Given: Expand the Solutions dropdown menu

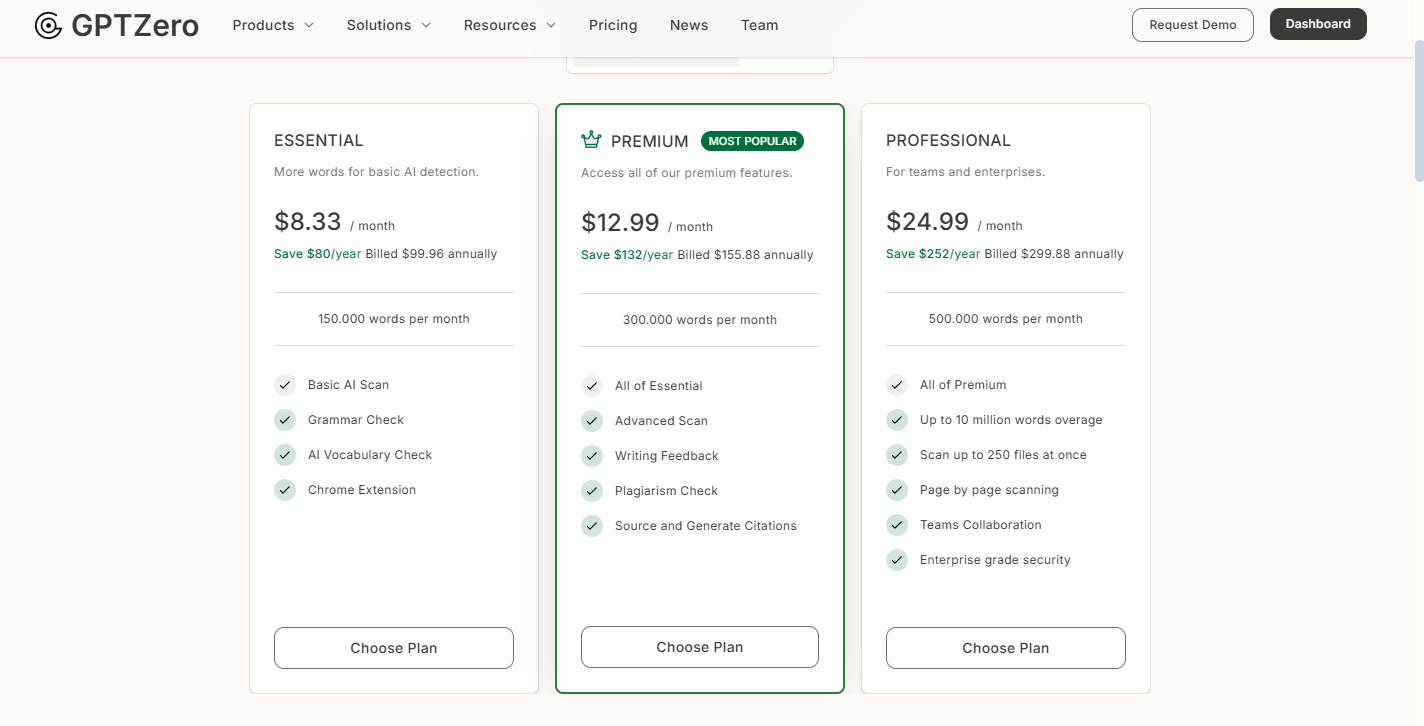Looking at the screenshot, I should pos(389,25).
